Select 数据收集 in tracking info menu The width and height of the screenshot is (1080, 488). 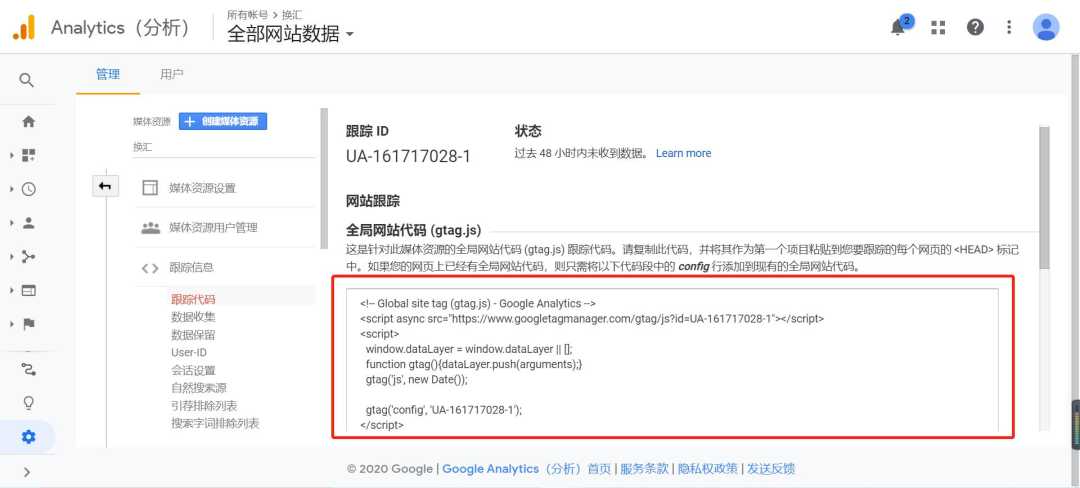tap(193, 317)
